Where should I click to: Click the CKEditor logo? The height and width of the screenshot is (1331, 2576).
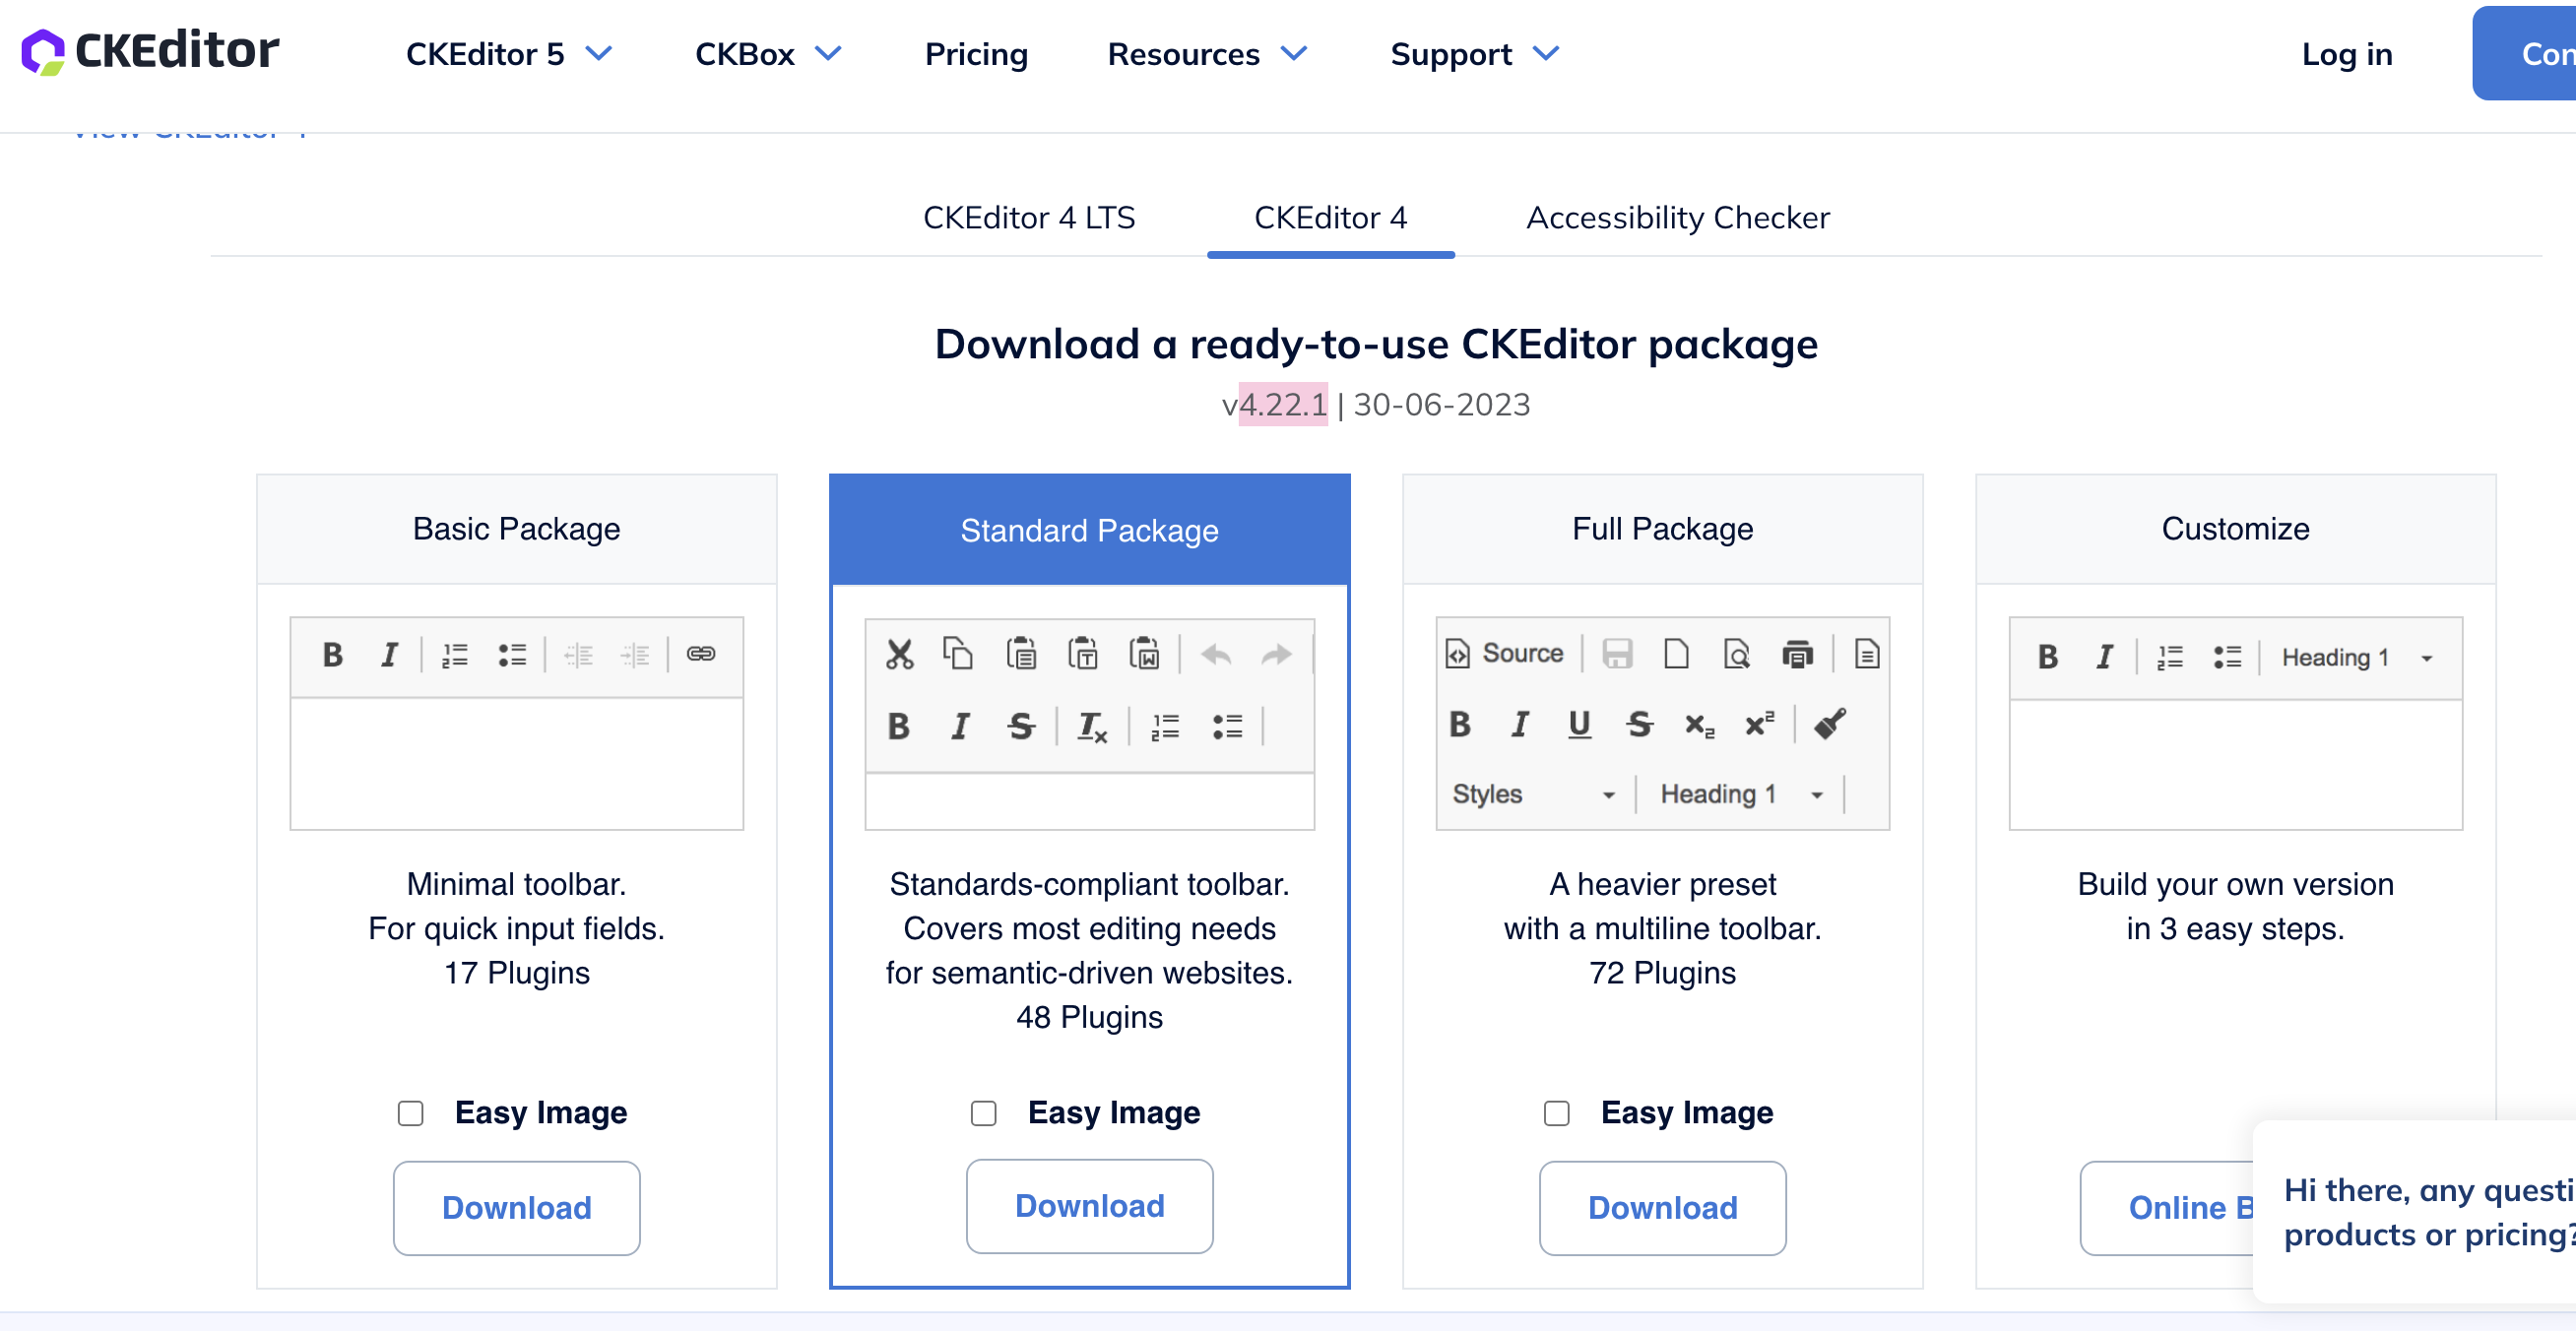click(150, 51)
